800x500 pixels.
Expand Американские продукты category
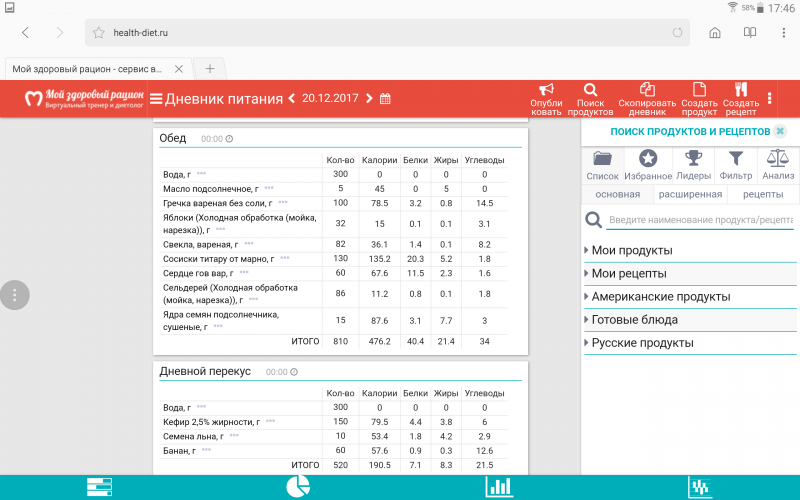point(661,297)
